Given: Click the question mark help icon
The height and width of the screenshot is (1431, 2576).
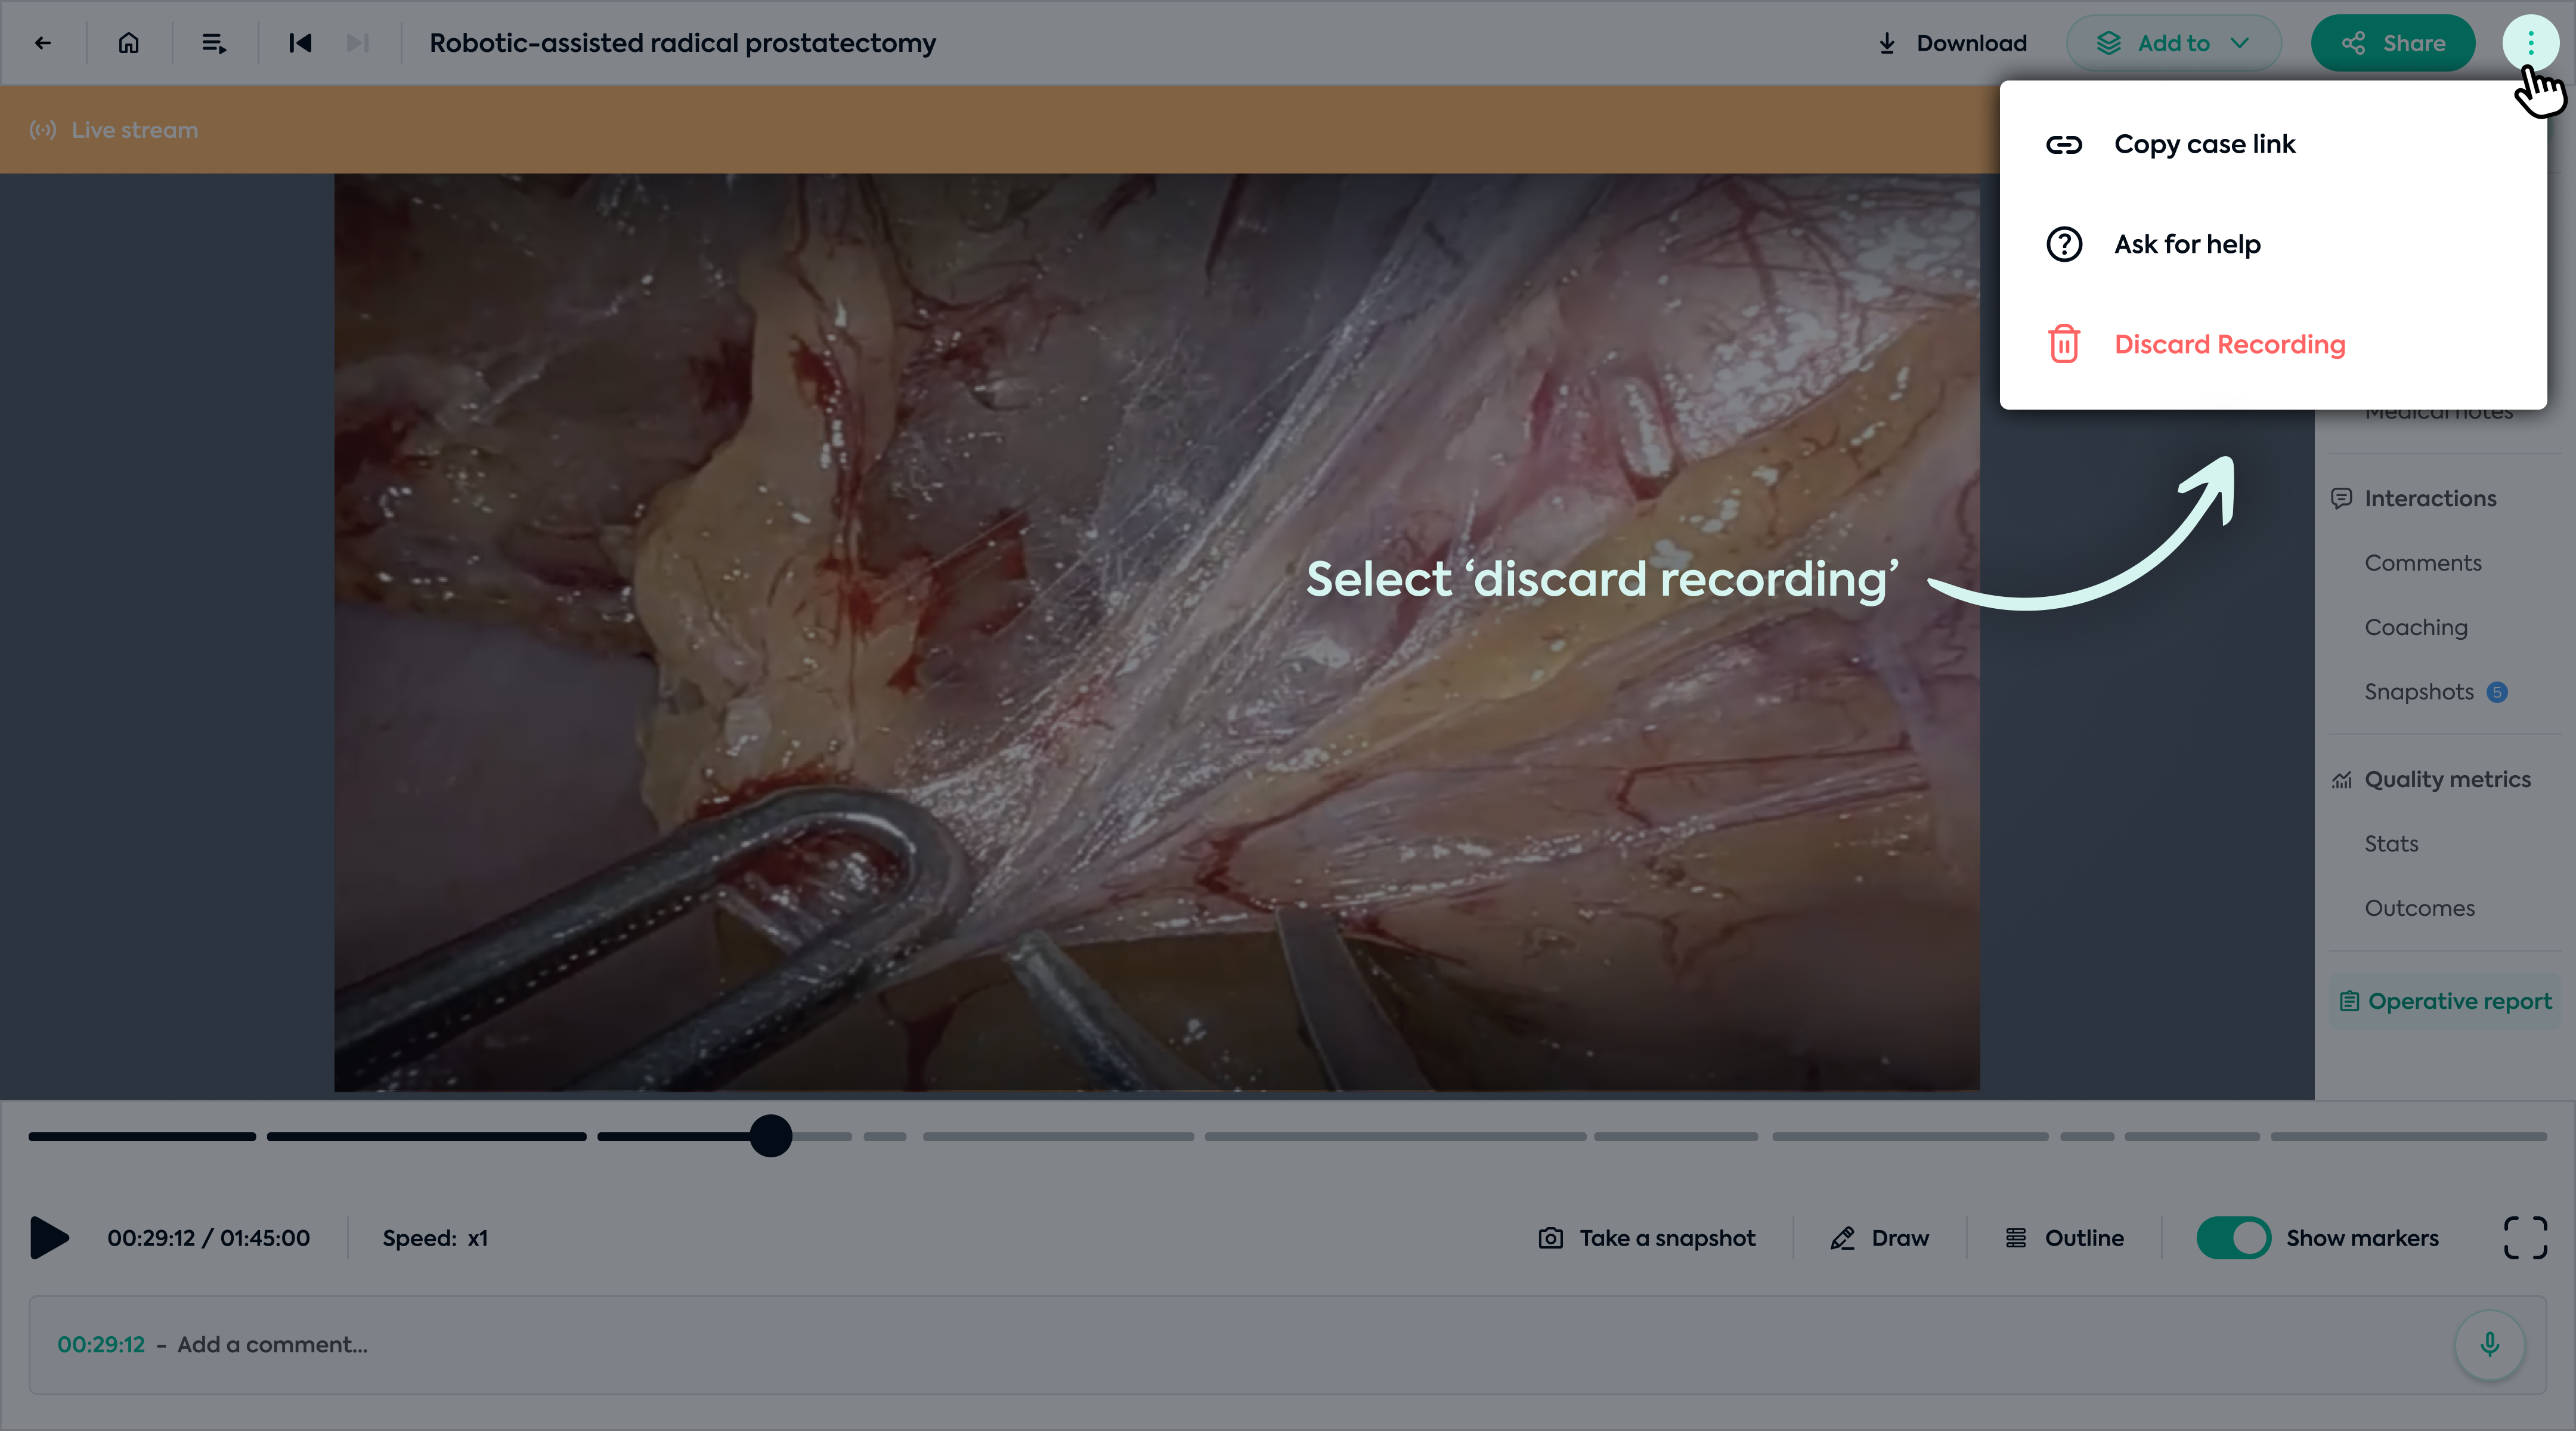Looking at the screenshot, I should 2064,244.
